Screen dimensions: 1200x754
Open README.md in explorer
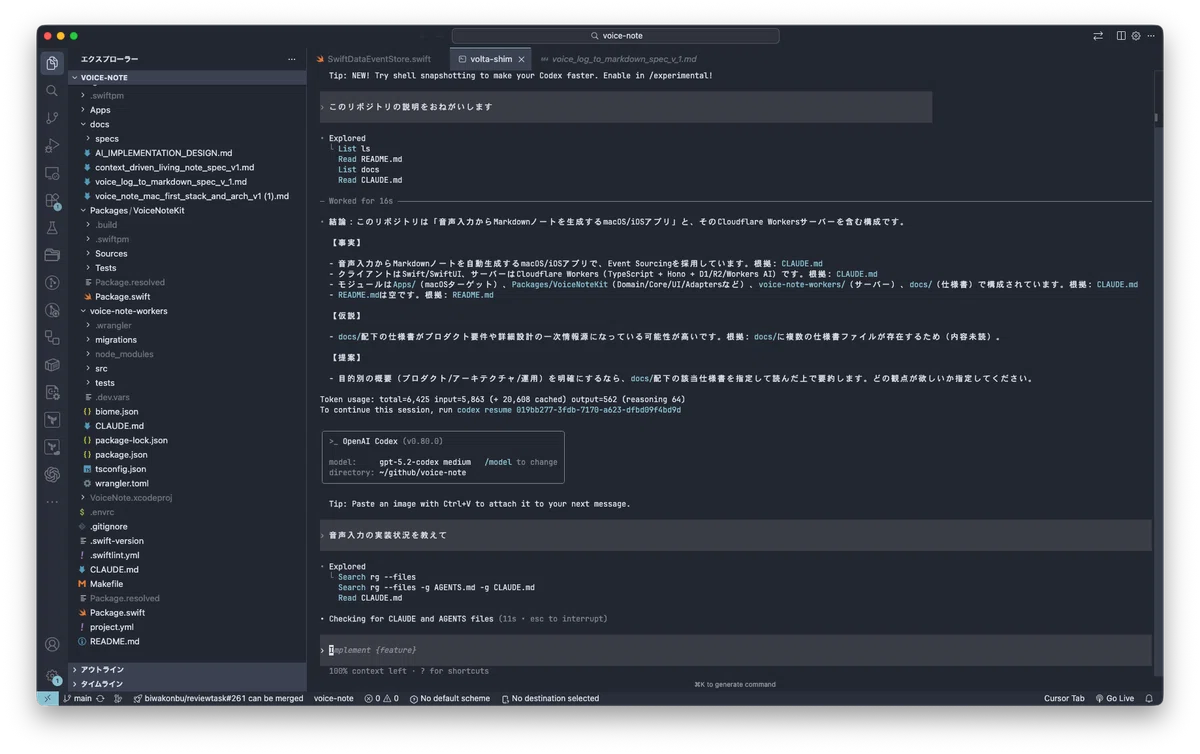[x=188, y=641]
